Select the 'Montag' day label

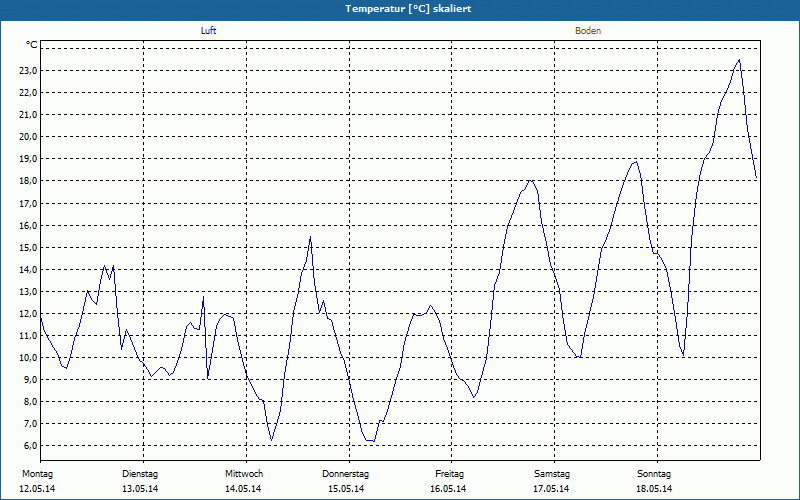point(37,474)
